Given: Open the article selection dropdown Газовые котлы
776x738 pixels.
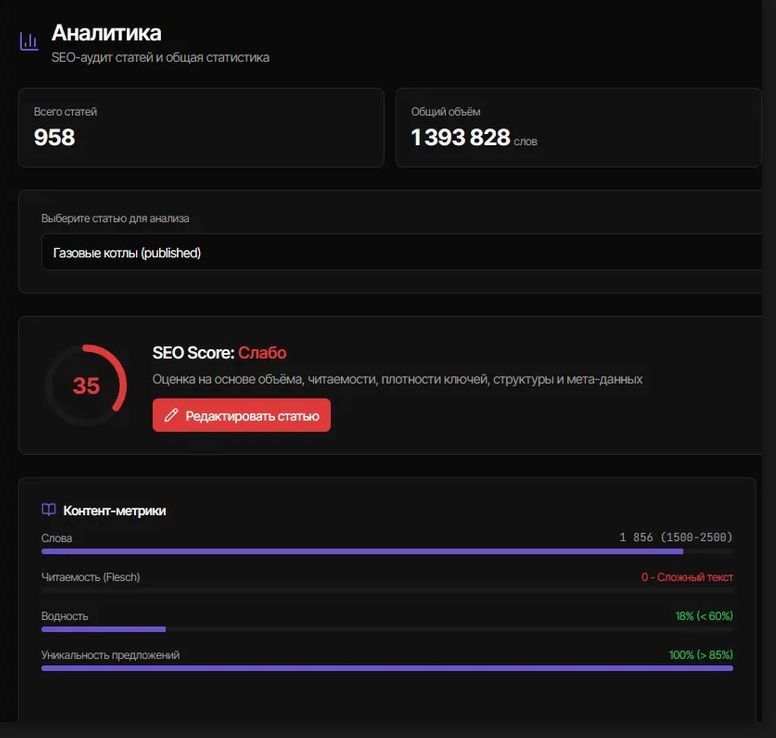Looking at the screenshot, I should pos(401,252).
